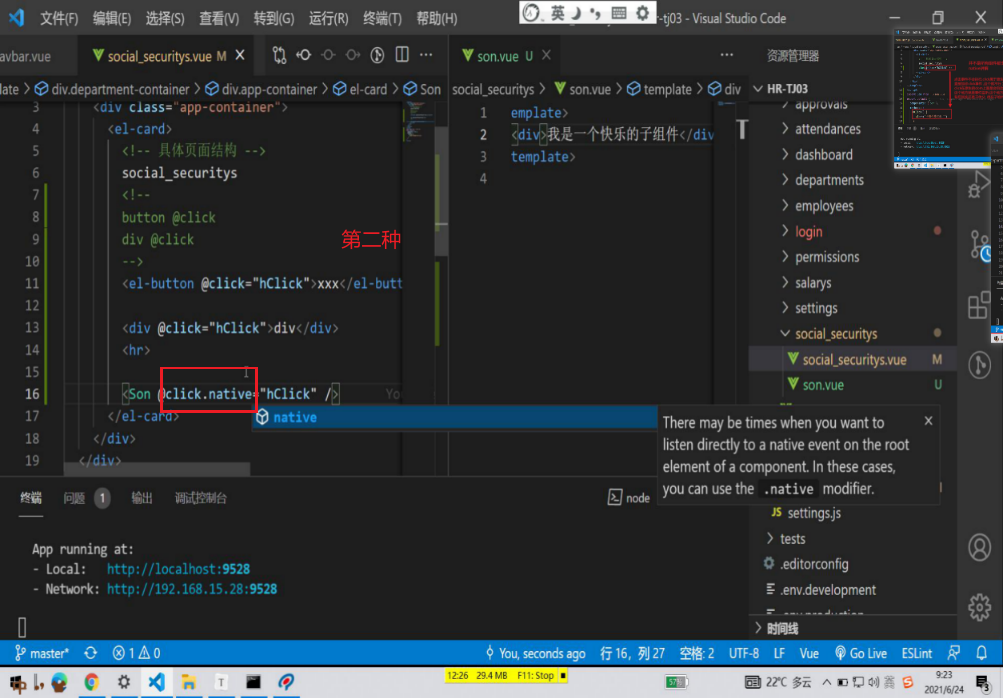The height and width of the screenshot is (698, 1003).
Task: Open the http://localhost:9528 link
Action: tap(178, 569)
